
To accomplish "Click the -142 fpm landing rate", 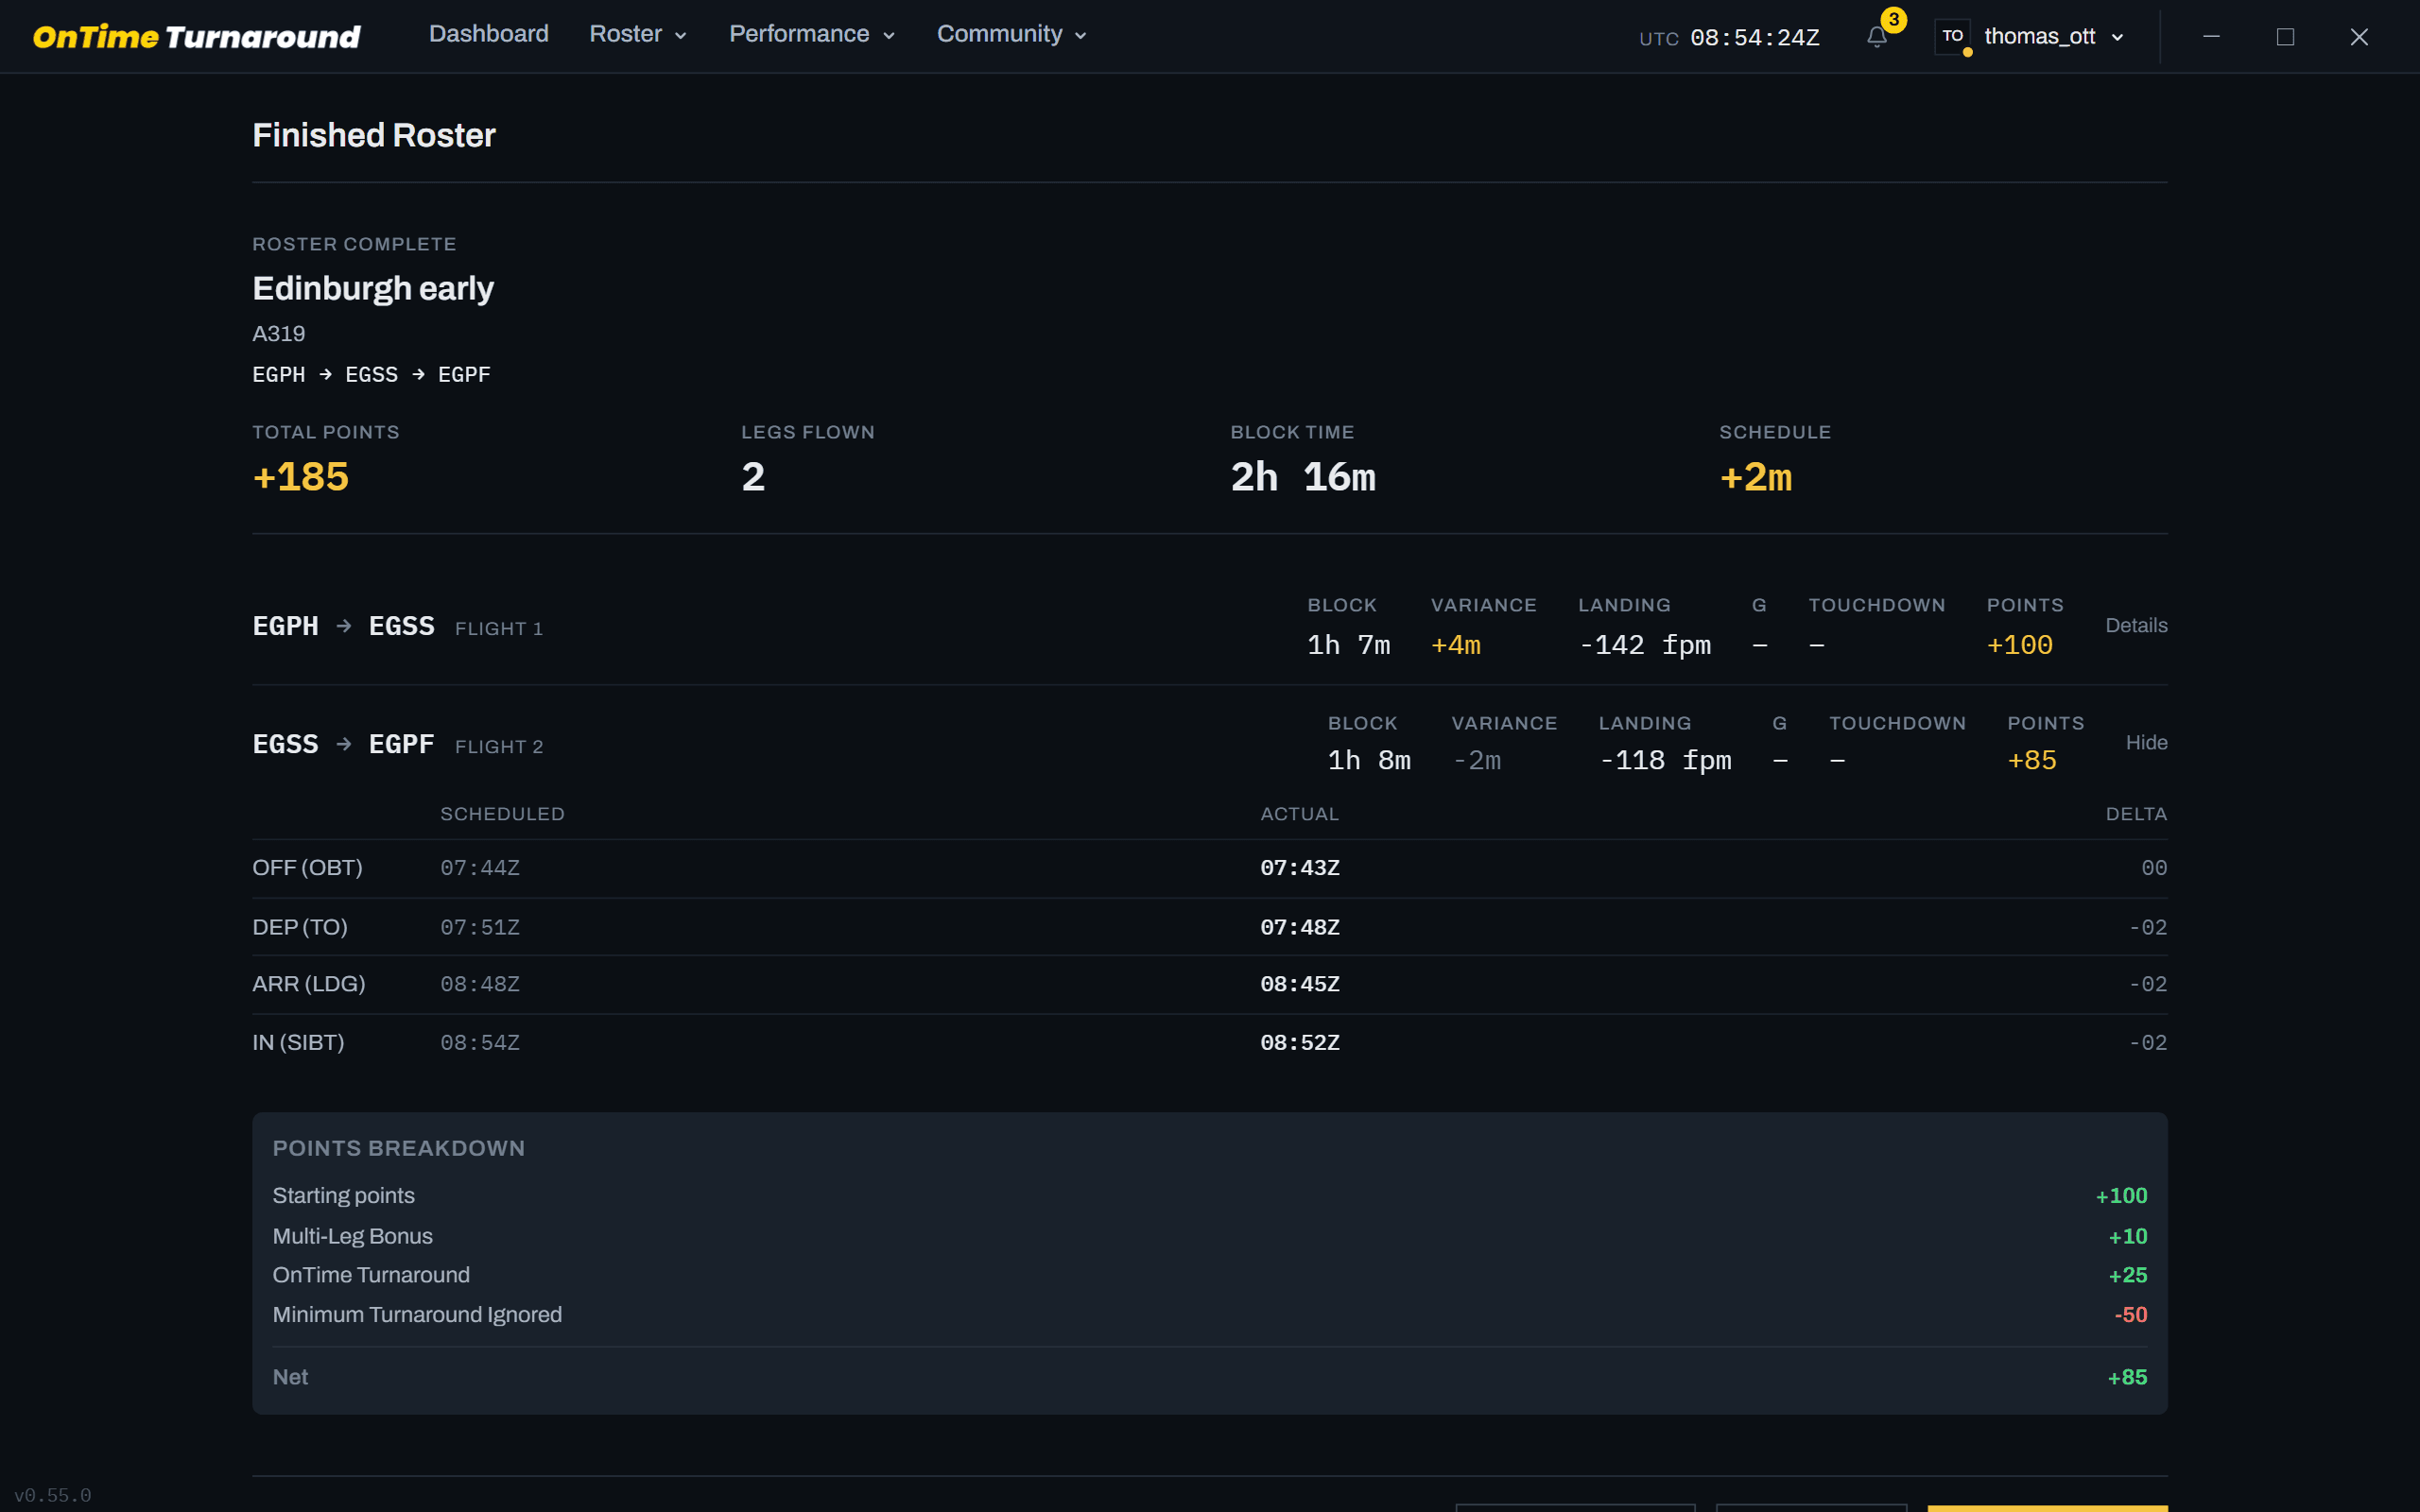I will tap(1645, 645).
